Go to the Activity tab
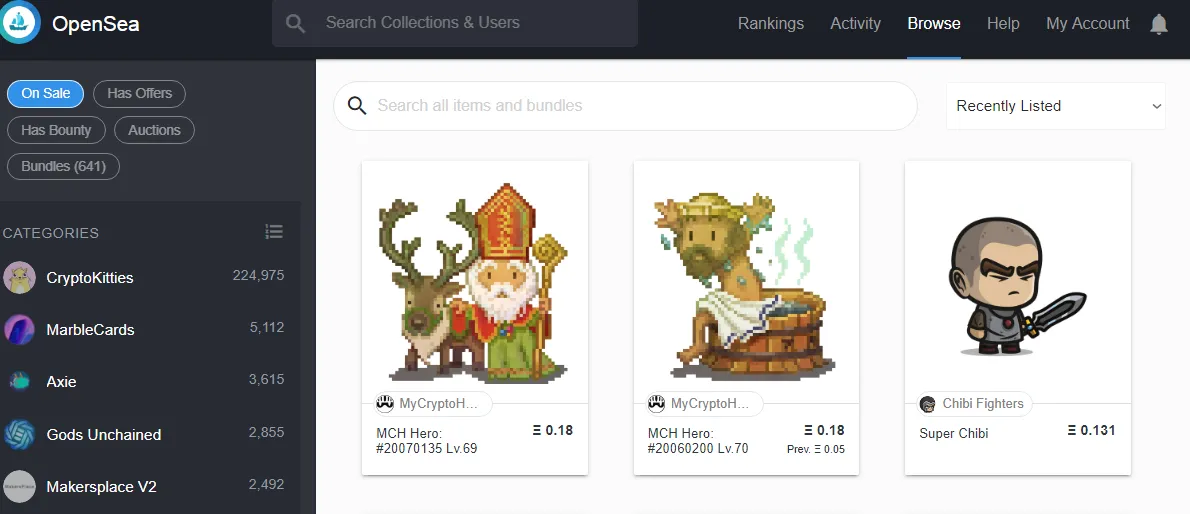Screen dimensions: 1190x514 [x=855, y=24]
